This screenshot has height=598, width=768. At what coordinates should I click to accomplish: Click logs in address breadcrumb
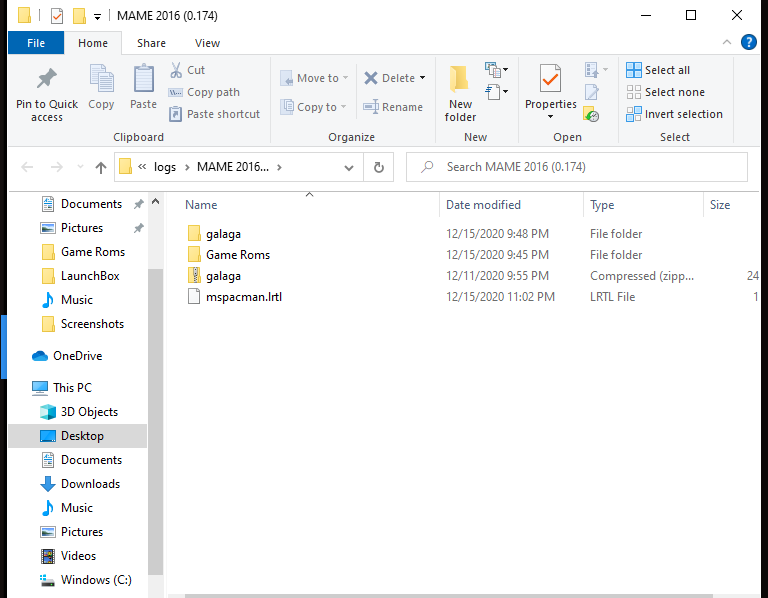click(x=165, y=167)
